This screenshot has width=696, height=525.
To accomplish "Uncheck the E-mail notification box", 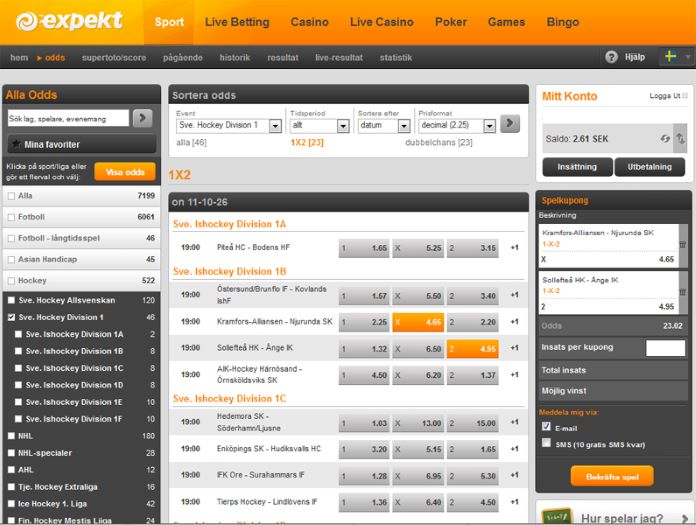I will 546,426.
